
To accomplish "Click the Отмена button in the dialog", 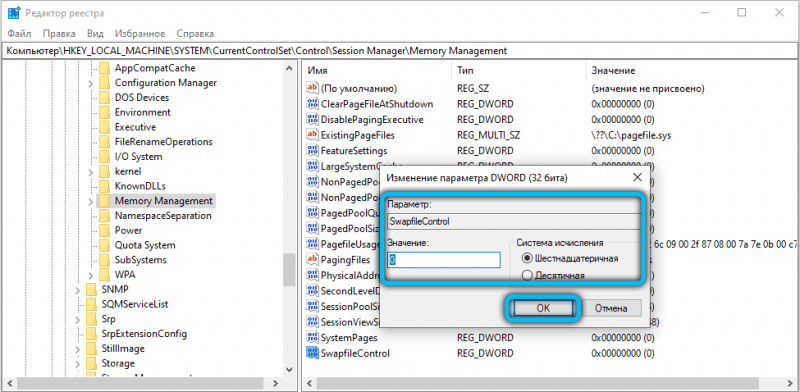I will pos(610,308).
